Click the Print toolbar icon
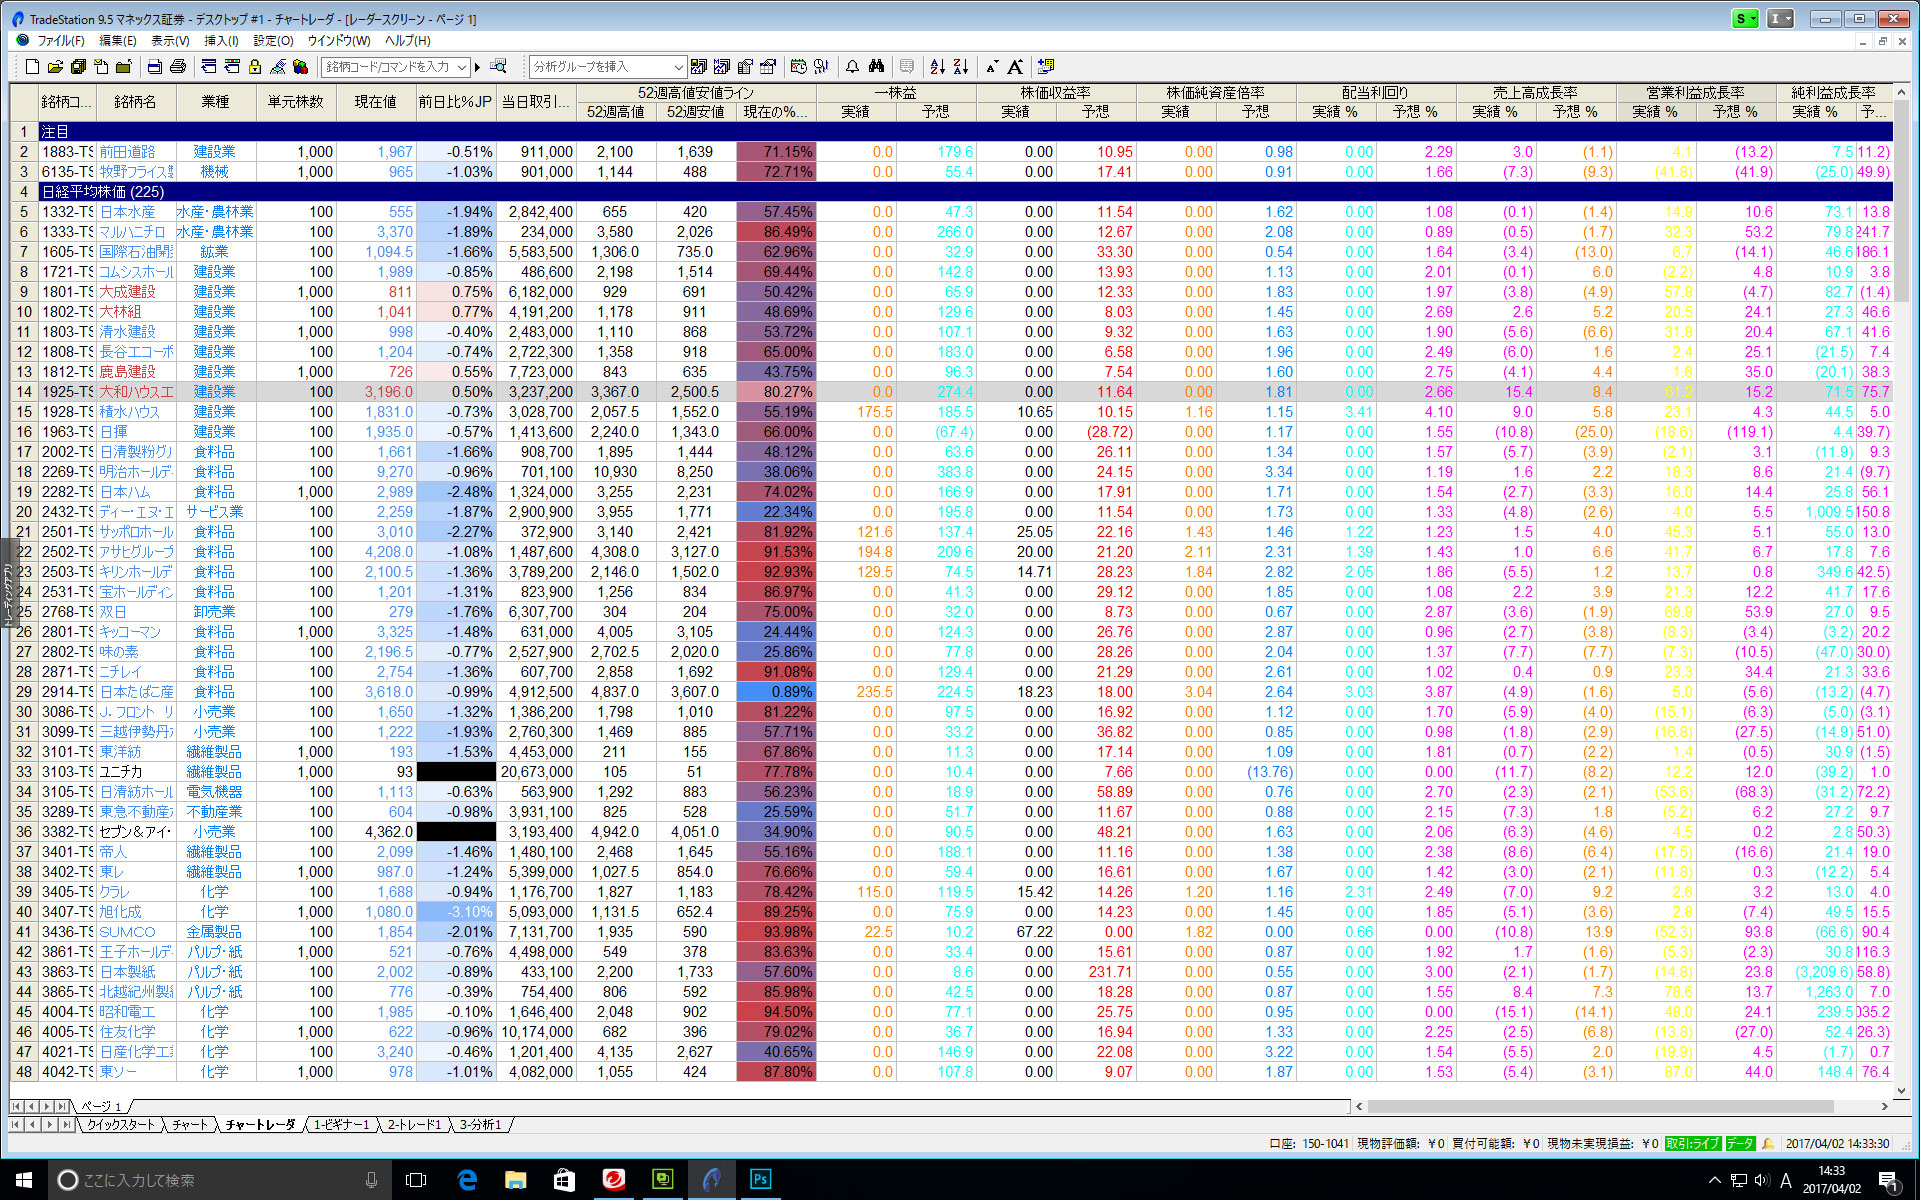The height and width of the screenshot is (1200, 1920). 178,67
